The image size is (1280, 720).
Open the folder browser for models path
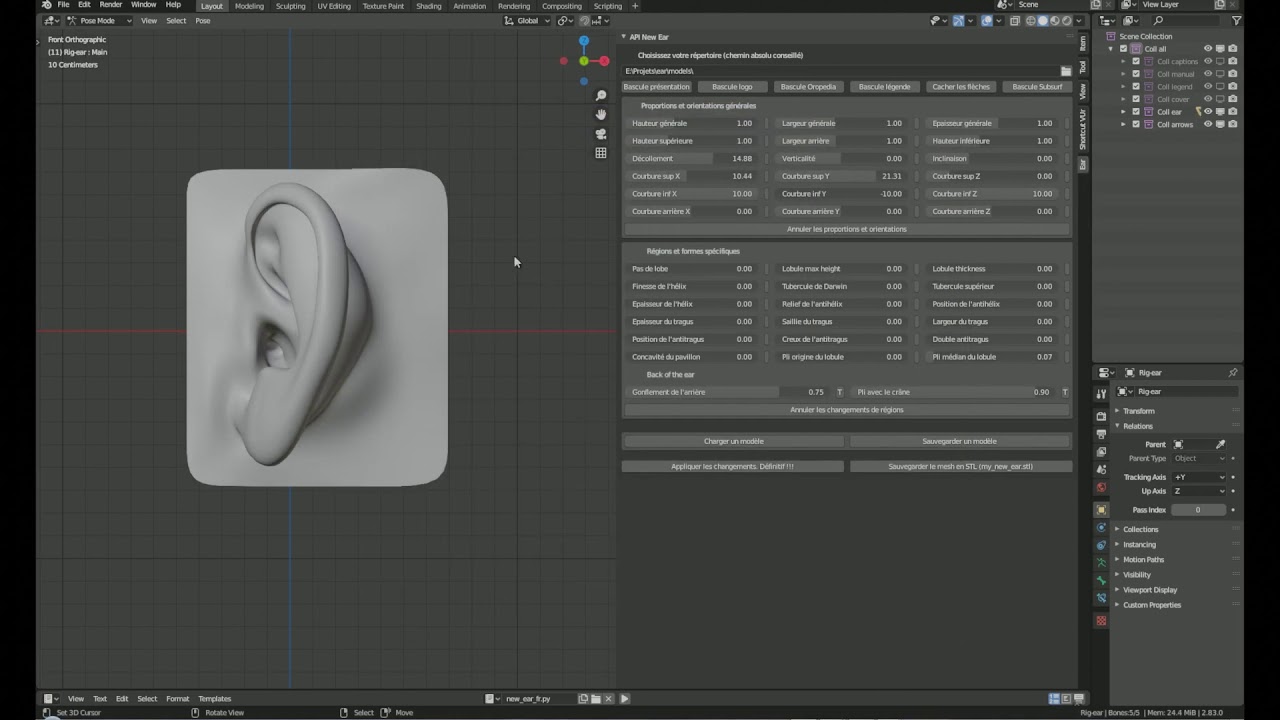pyautogui.click(x=1066, y=71)
